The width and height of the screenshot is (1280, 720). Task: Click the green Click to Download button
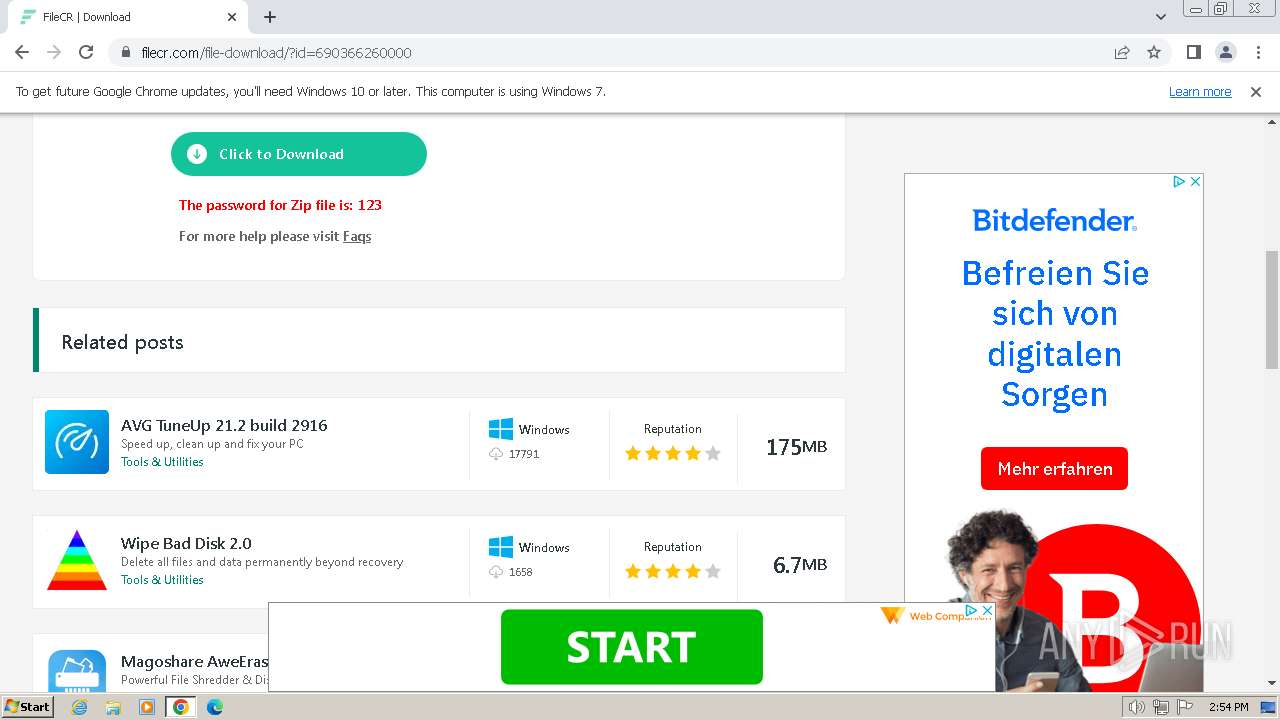coord(299,154)
